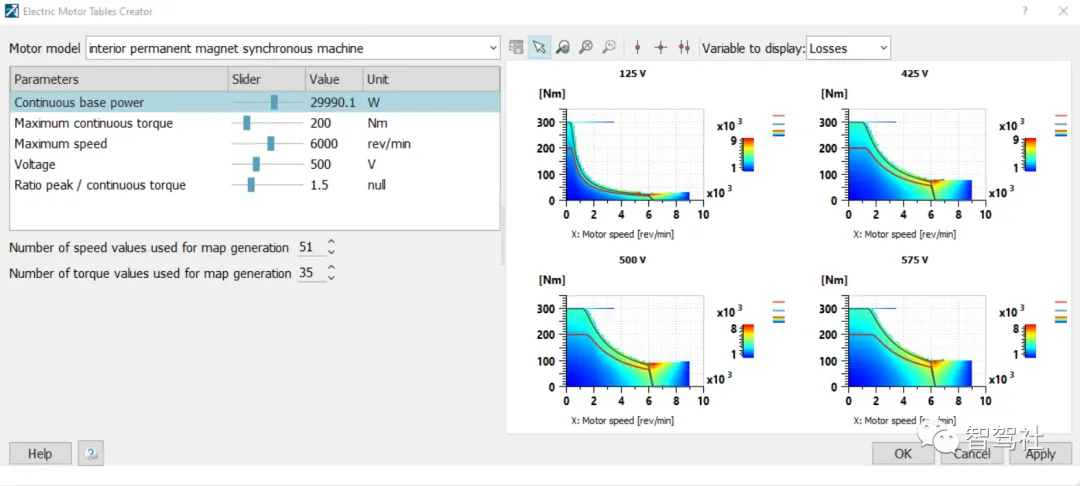
Task: Select the crosshair cursor tool
Action: click(x=661, y=47)
